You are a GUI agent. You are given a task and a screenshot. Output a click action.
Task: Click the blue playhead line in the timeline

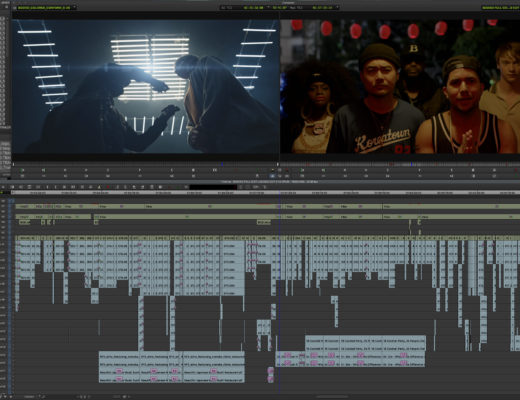(279, 293)
